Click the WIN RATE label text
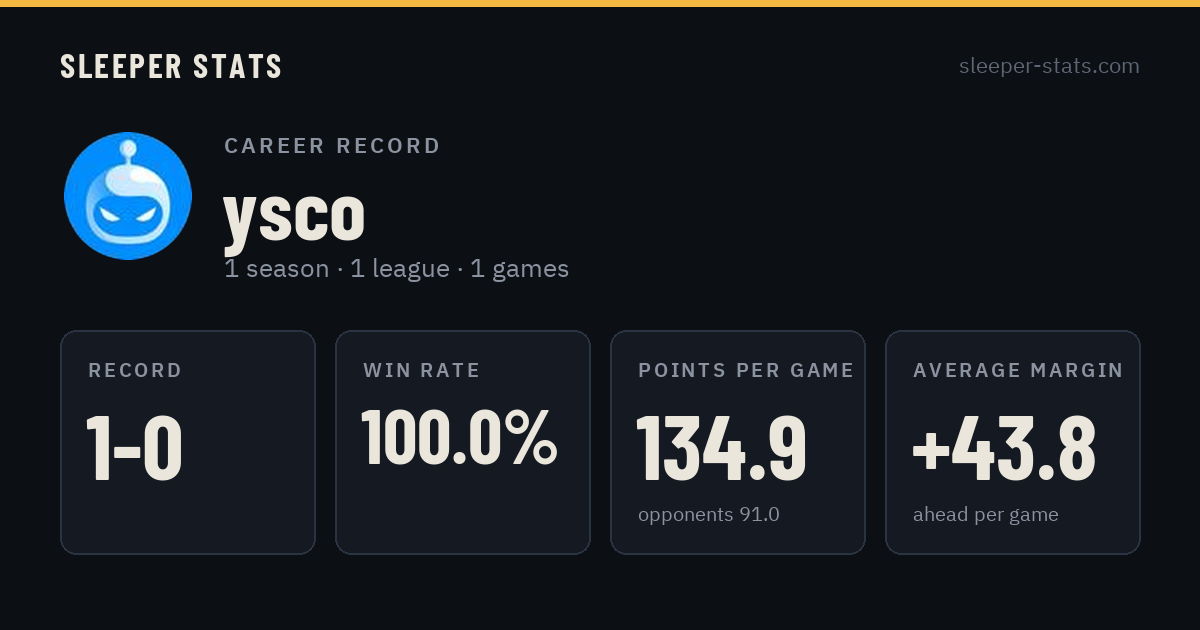 pos(422,371)
